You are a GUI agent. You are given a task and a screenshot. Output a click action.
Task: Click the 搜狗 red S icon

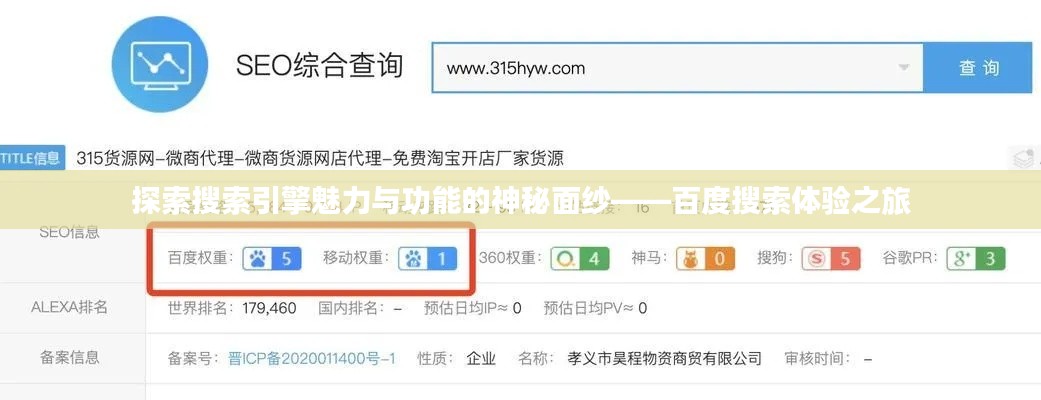click(816, 258)
